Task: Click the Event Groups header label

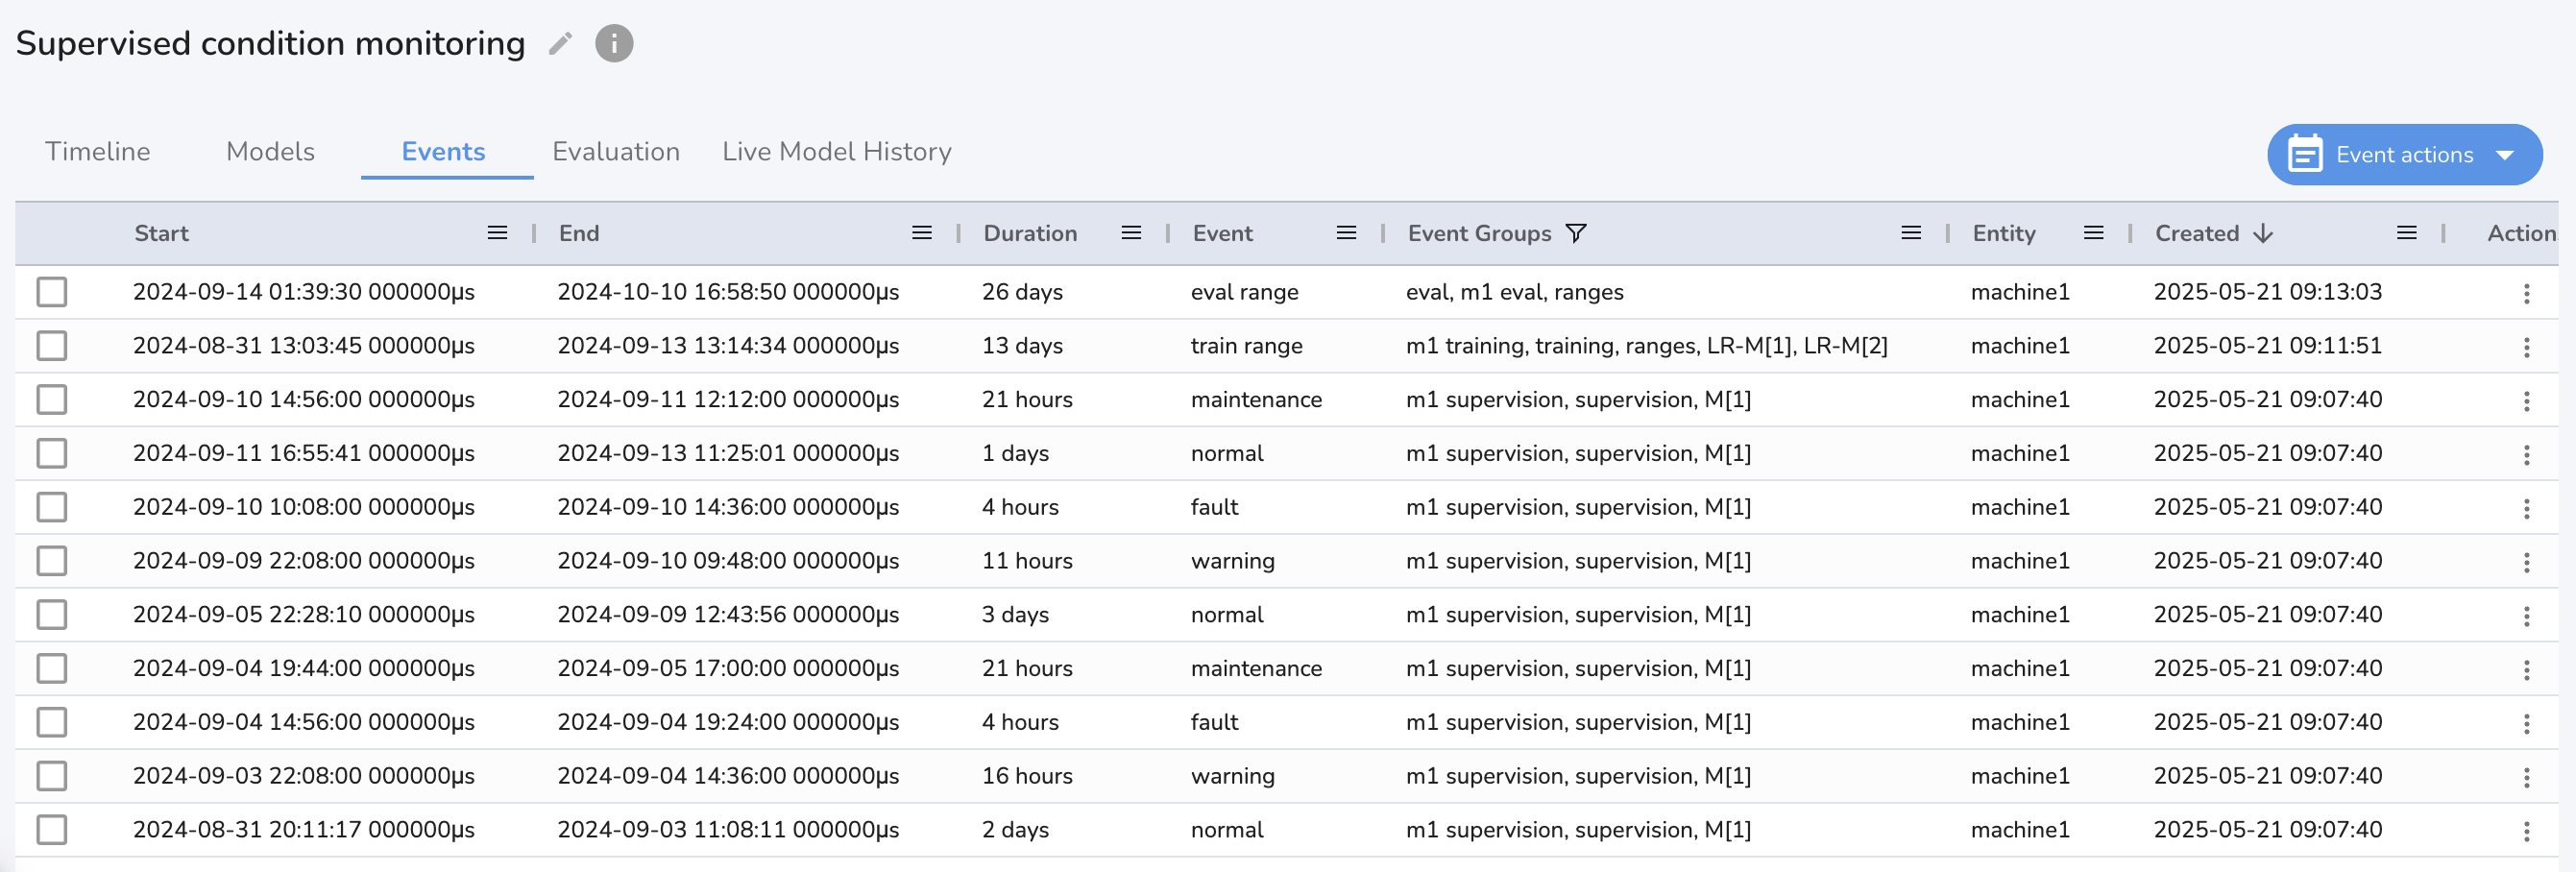Action: 1479,233
